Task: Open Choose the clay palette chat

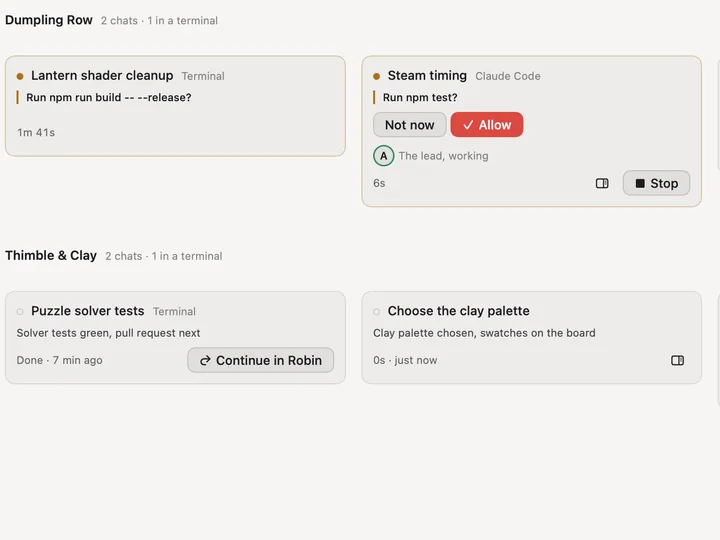Action: (458, 311)
